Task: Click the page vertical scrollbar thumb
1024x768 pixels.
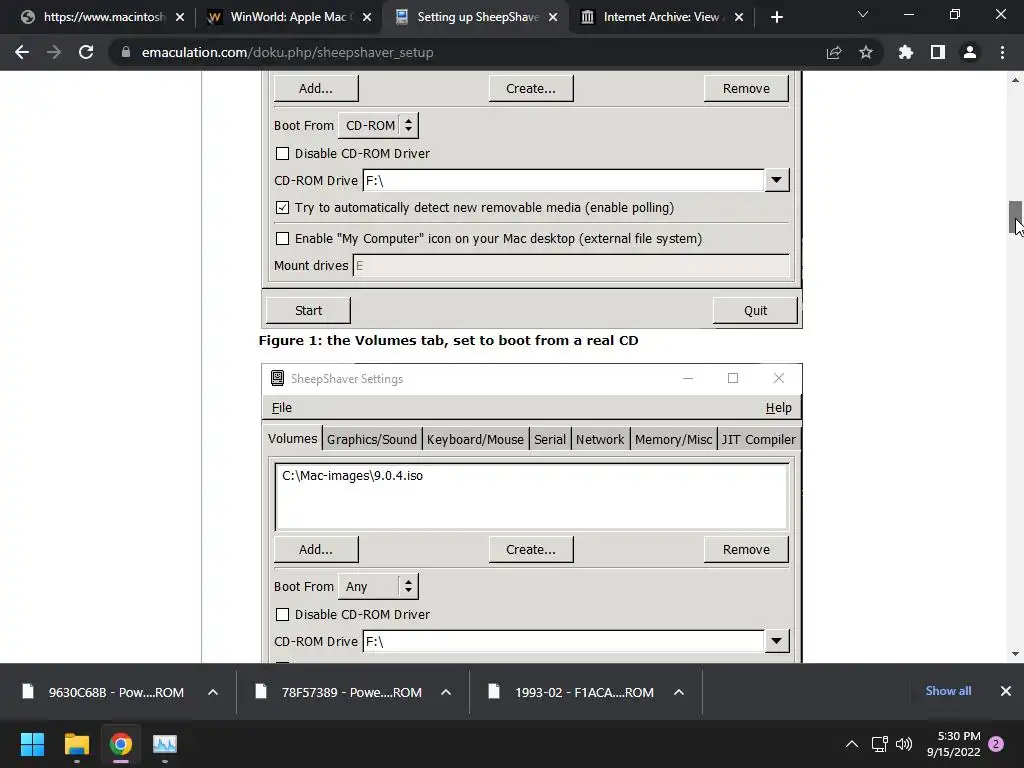Action: pos(1015,217)
